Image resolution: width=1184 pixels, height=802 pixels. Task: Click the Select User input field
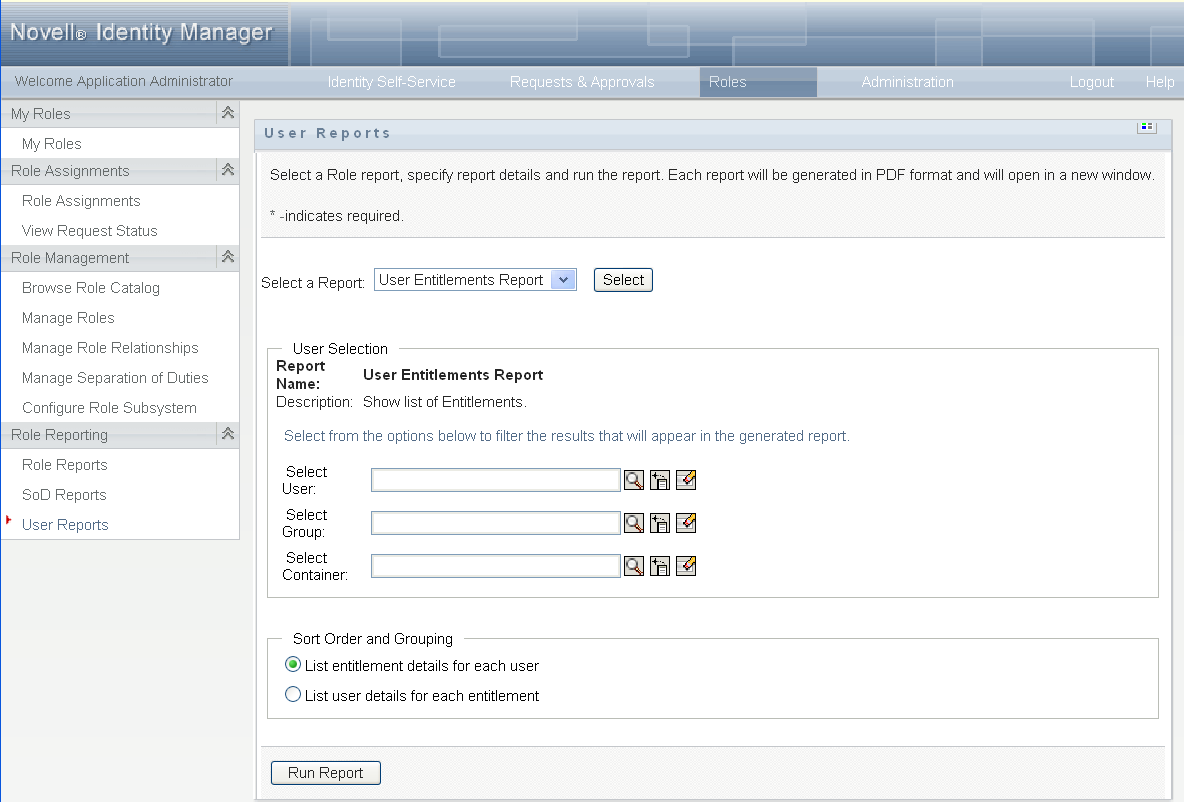[x=496, y=480]
